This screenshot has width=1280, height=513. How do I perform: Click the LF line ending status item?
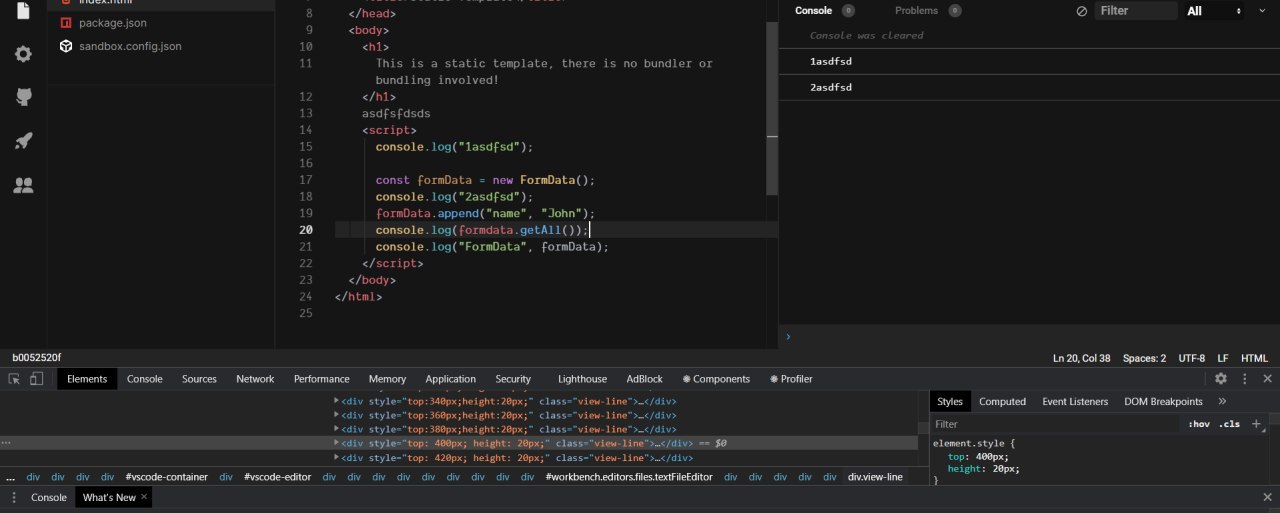coord(1223,358)
